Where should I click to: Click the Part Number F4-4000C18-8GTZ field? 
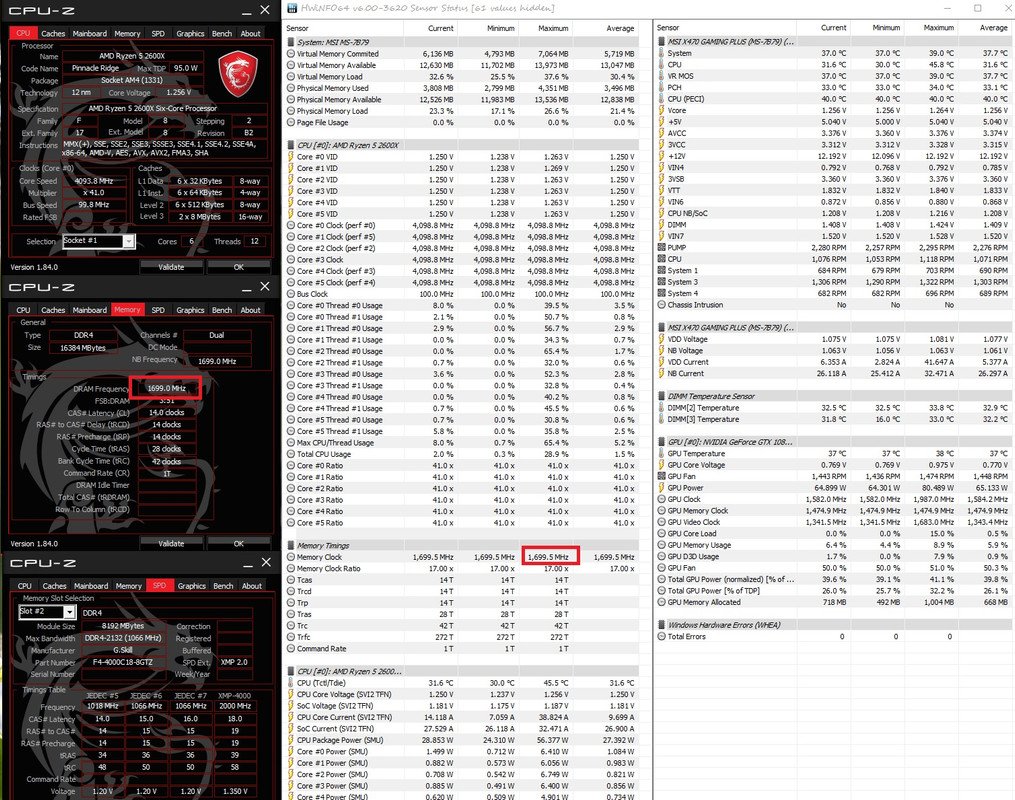click(x=123, y=662)
